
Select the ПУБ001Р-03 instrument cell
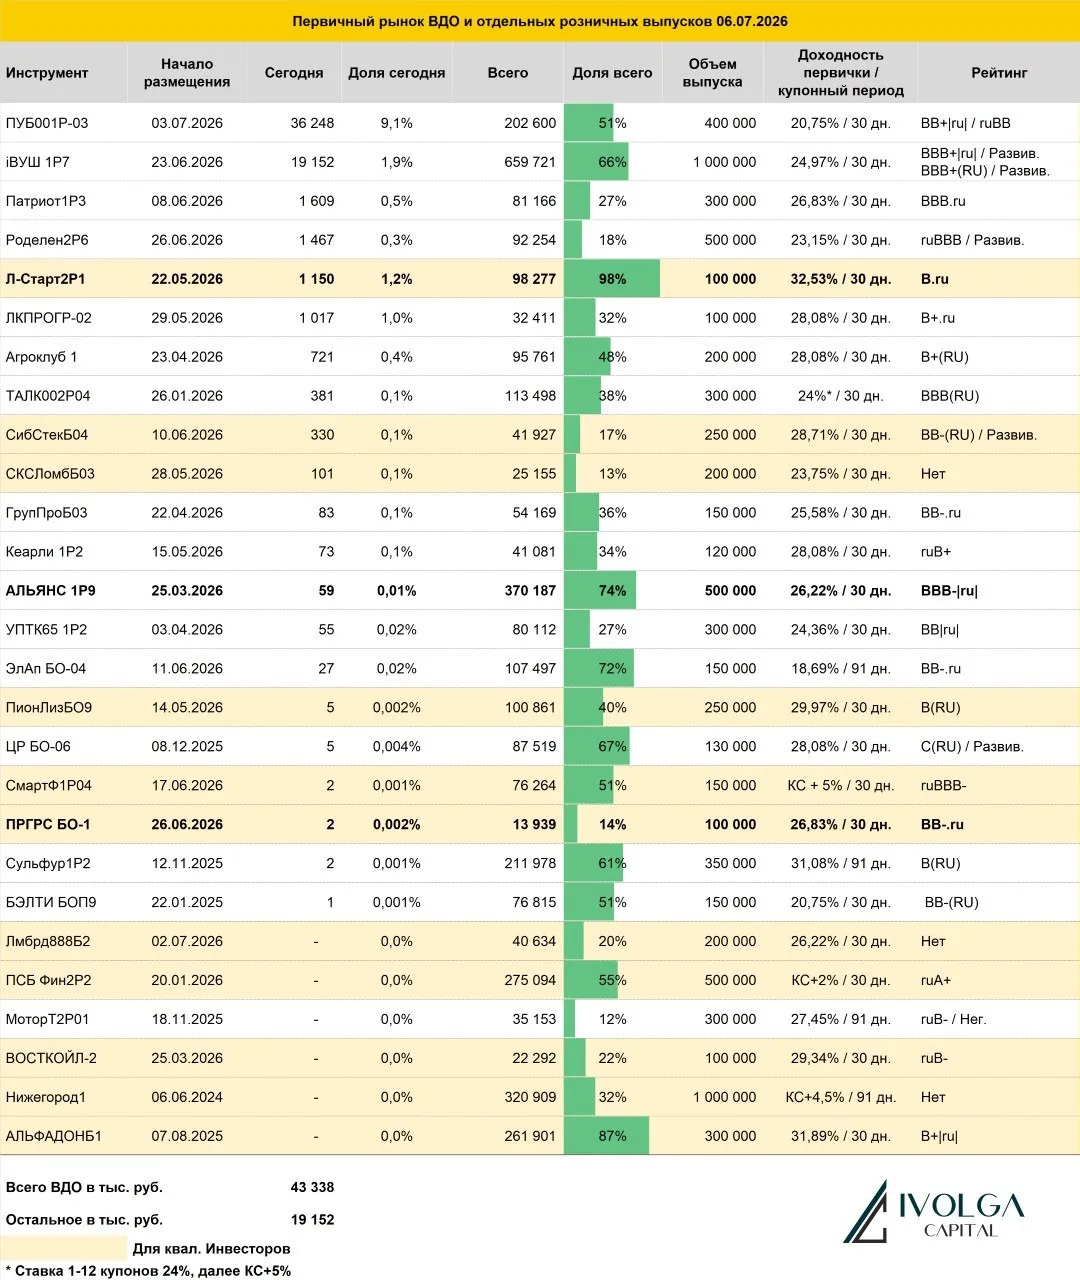[47, 123]
